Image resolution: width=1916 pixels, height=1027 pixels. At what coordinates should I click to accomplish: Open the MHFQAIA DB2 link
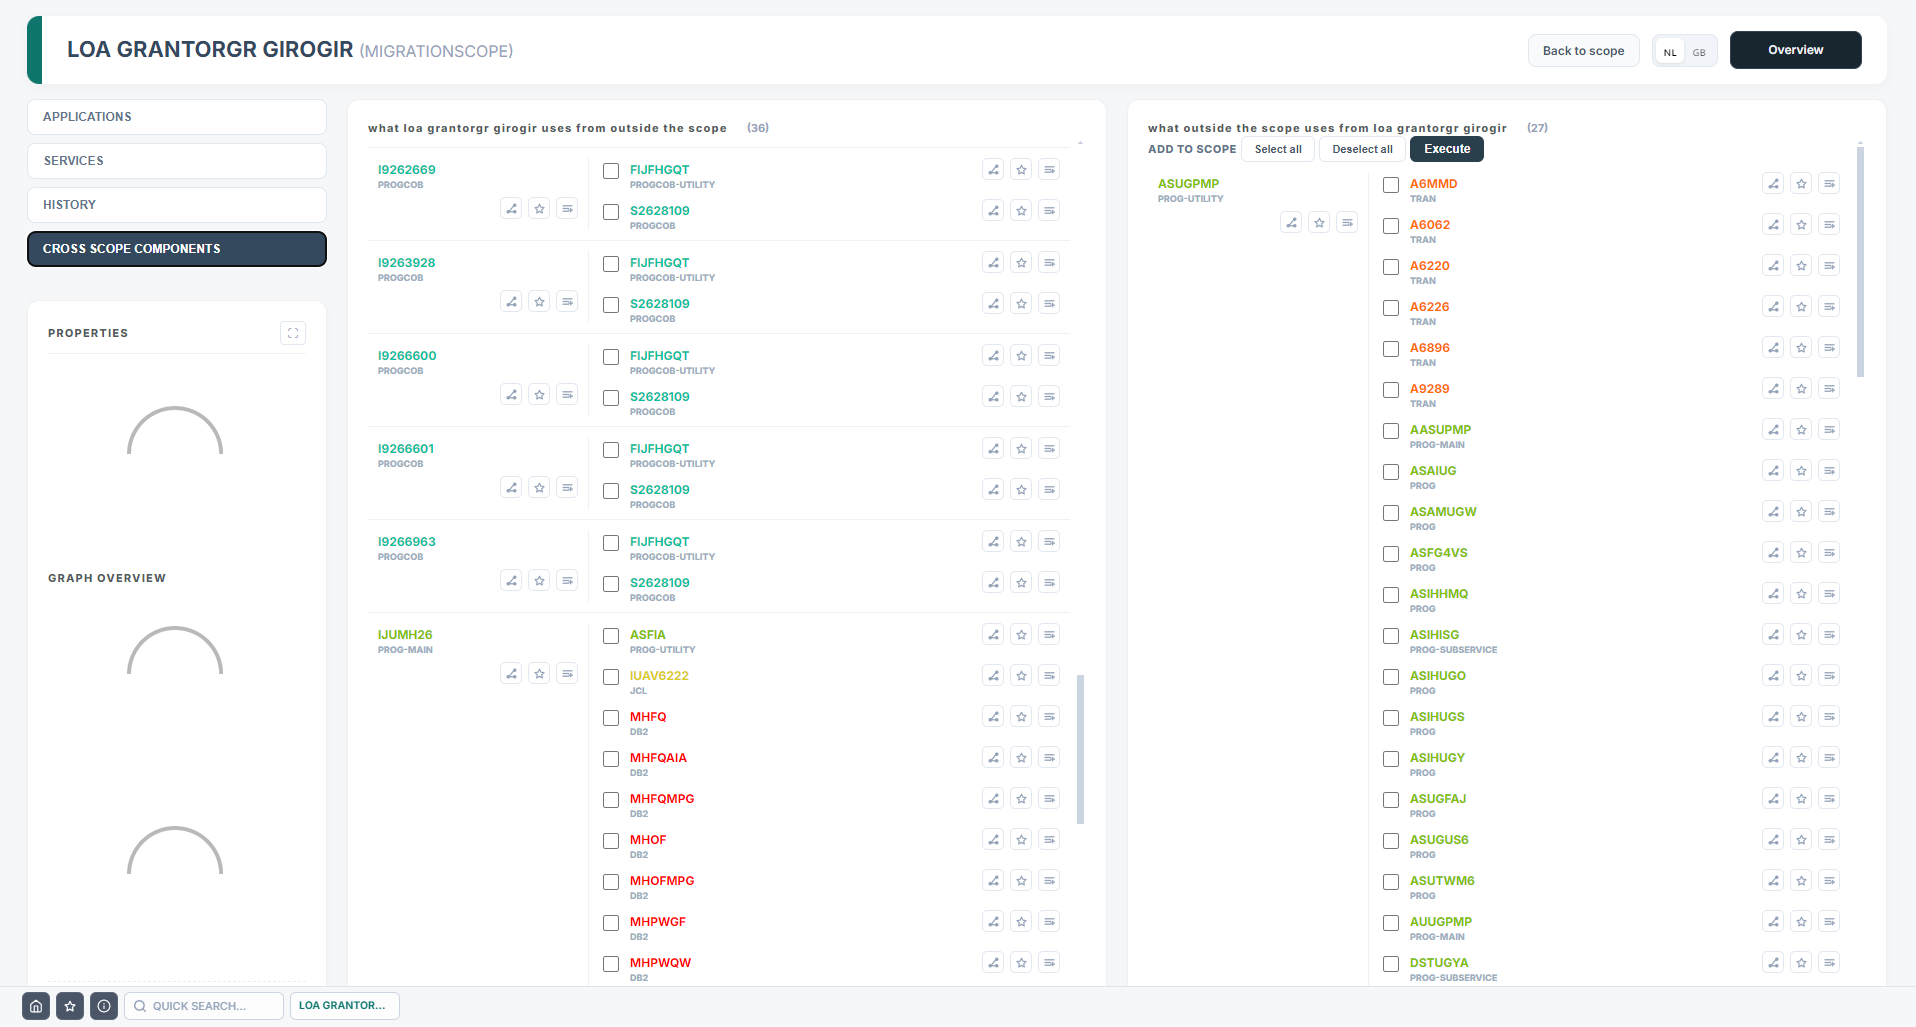pyautogui.click(x=658, y=758)
